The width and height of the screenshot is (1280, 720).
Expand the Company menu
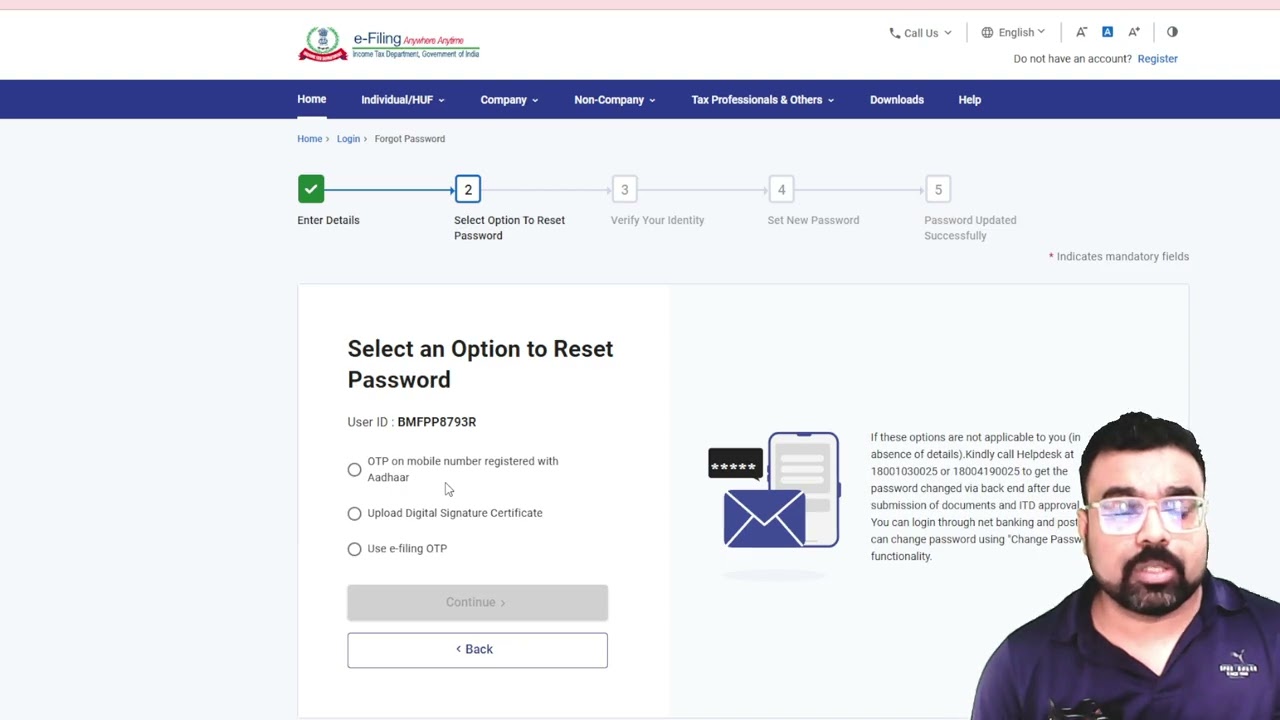509,100
